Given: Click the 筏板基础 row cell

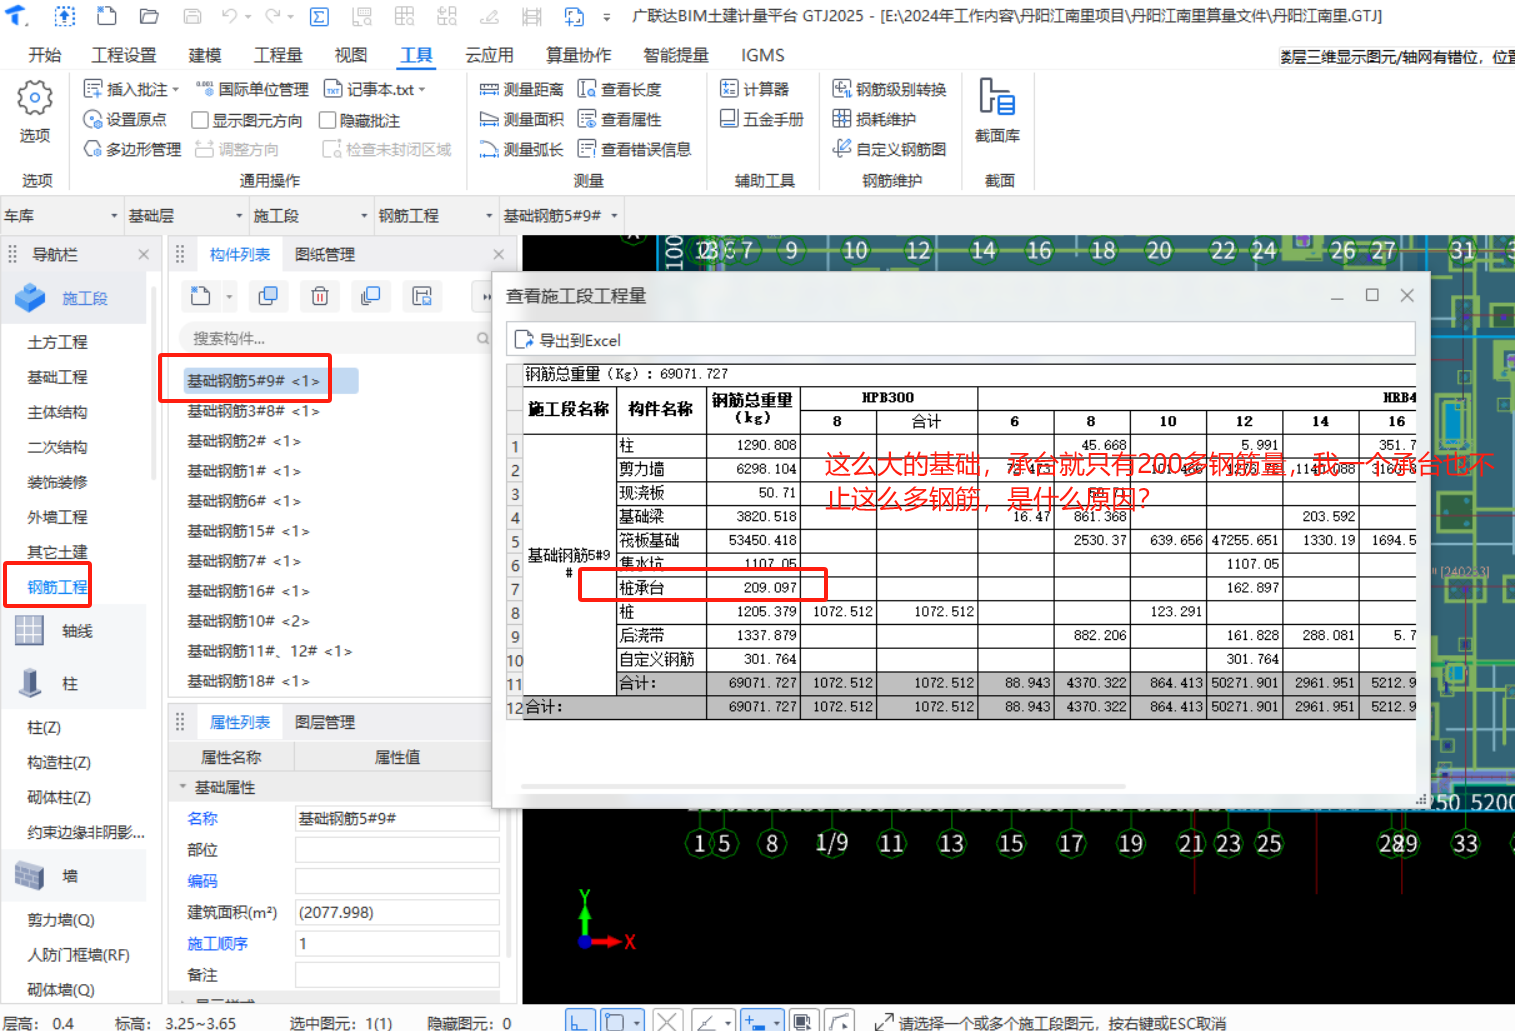Looking at the screenshot, I should coord(661,540).
